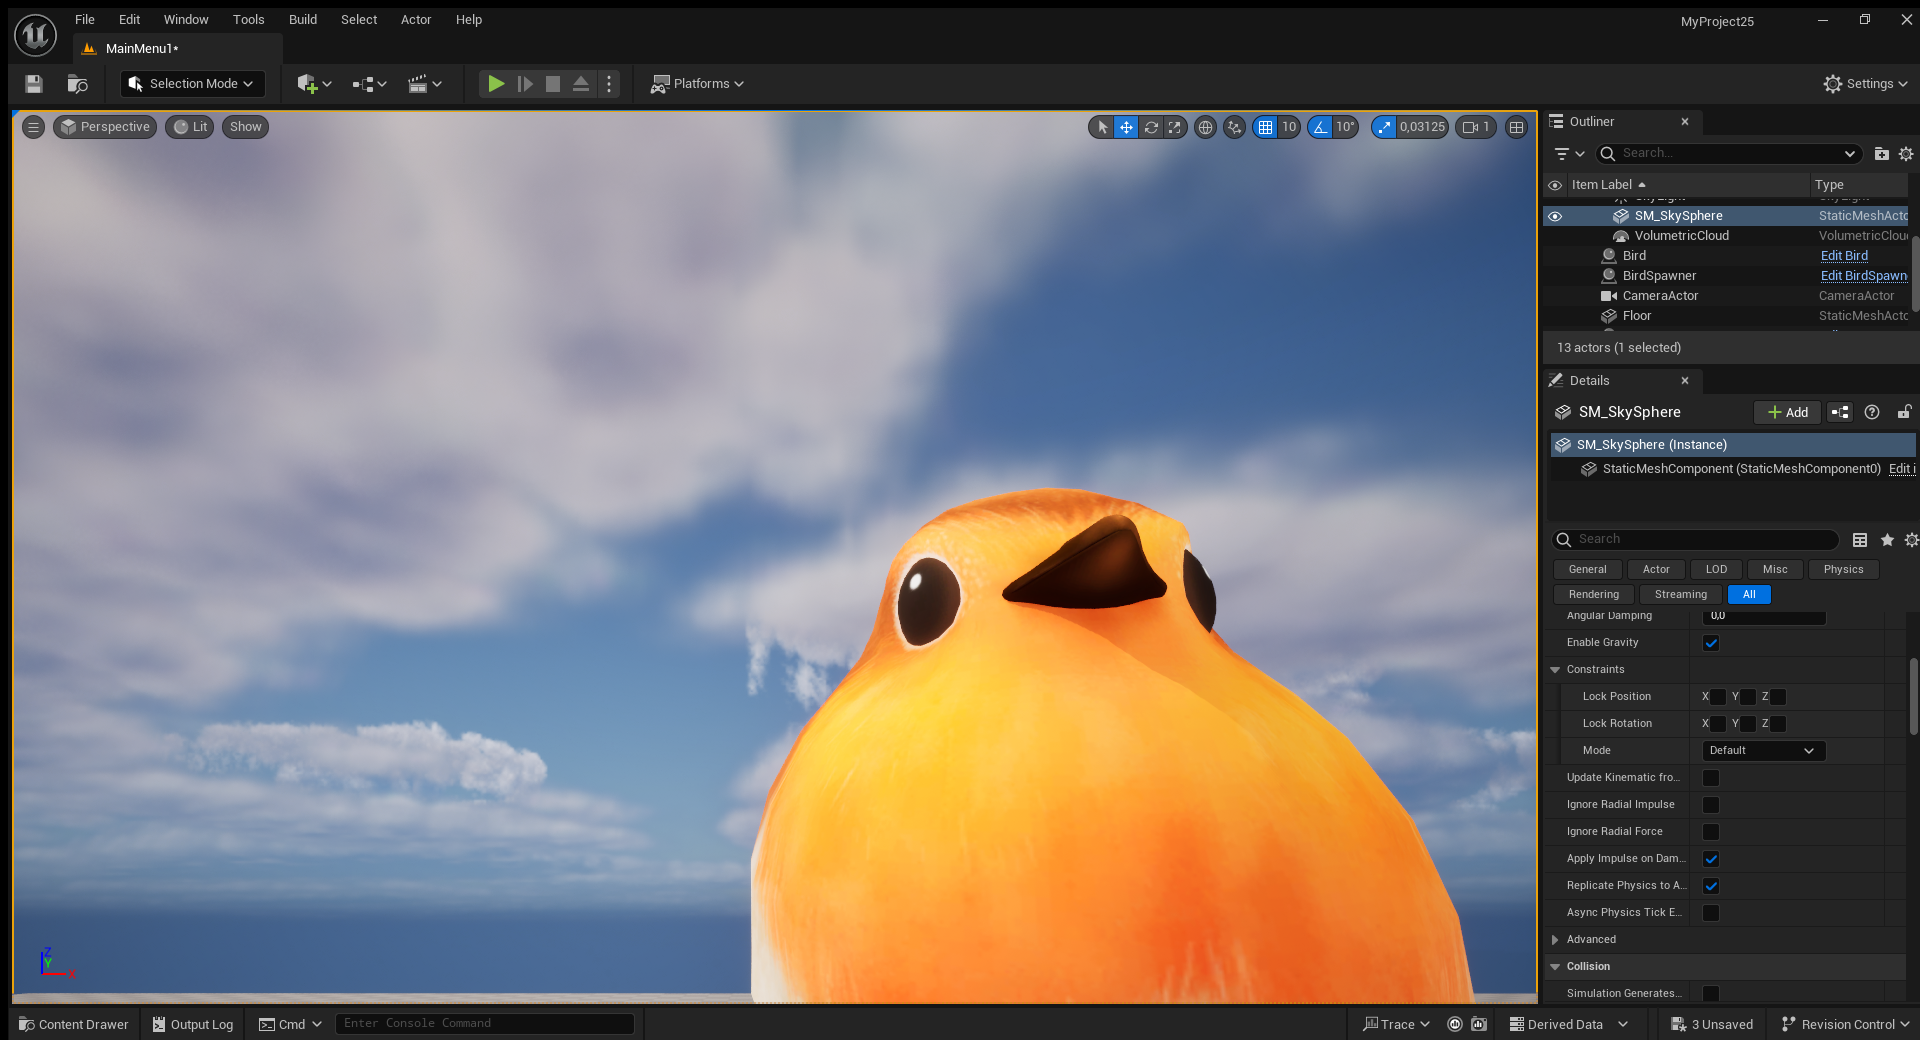Open the viewport Show flags menu
Screen dimensions: 1920x1040
pyautogui.click(x=245, y=127)
